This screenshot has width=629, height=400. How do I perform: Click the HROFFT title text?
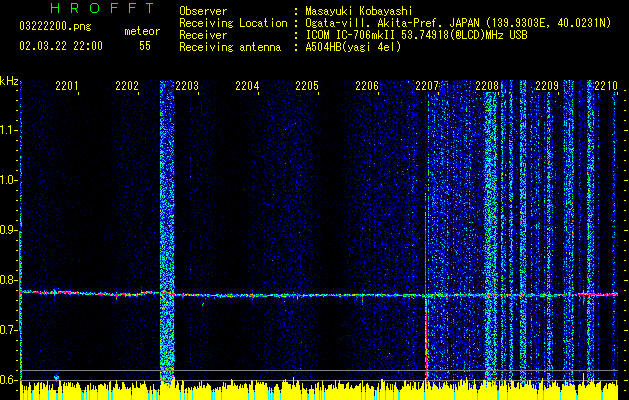(x=103, y=8)
